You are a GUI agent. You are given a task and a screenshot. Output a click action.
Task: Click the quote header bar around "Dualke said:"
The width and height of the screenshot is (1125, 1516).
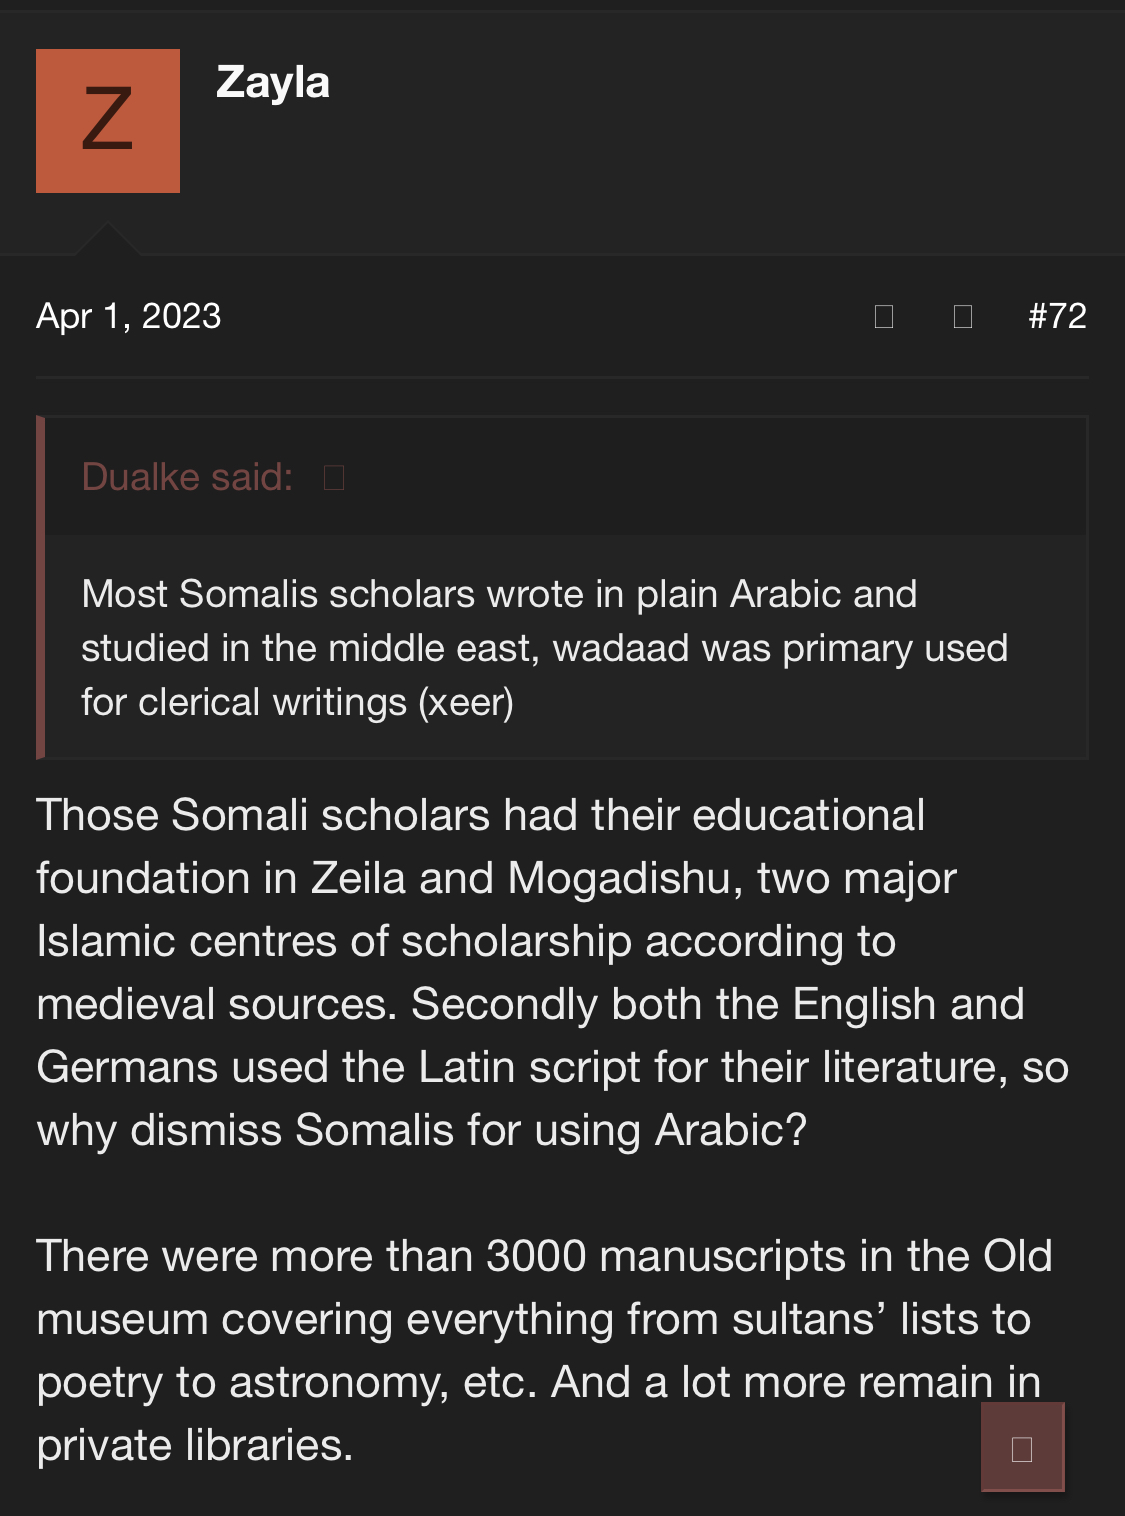(x=700, y=477)
